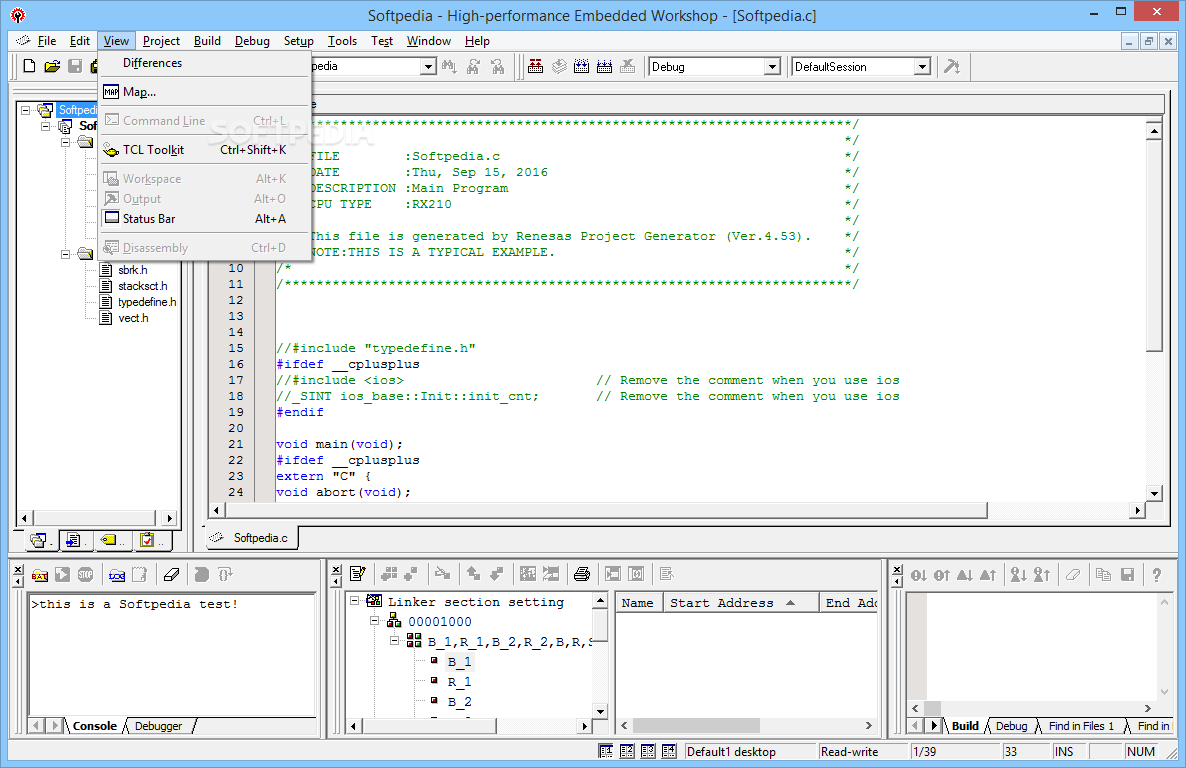This screenshot has width=1186, height=768.
Task: Click the help question mark in output toolbar
Action: pos(1157,575)
